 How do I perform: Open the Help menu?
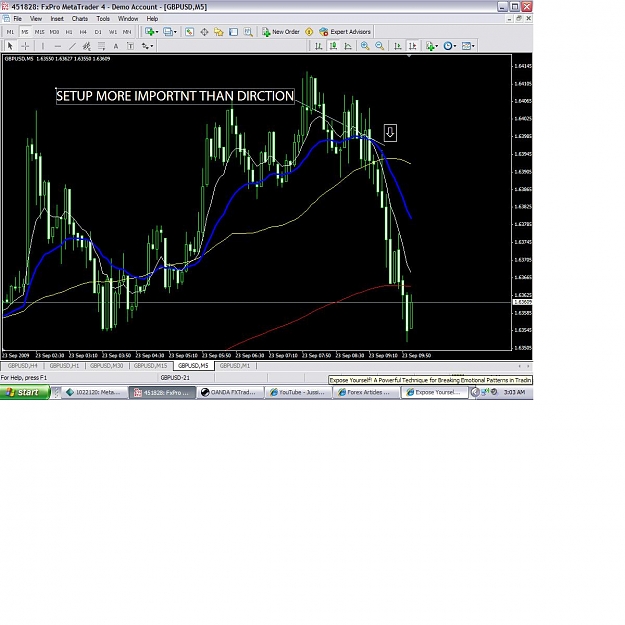point(152,19)
